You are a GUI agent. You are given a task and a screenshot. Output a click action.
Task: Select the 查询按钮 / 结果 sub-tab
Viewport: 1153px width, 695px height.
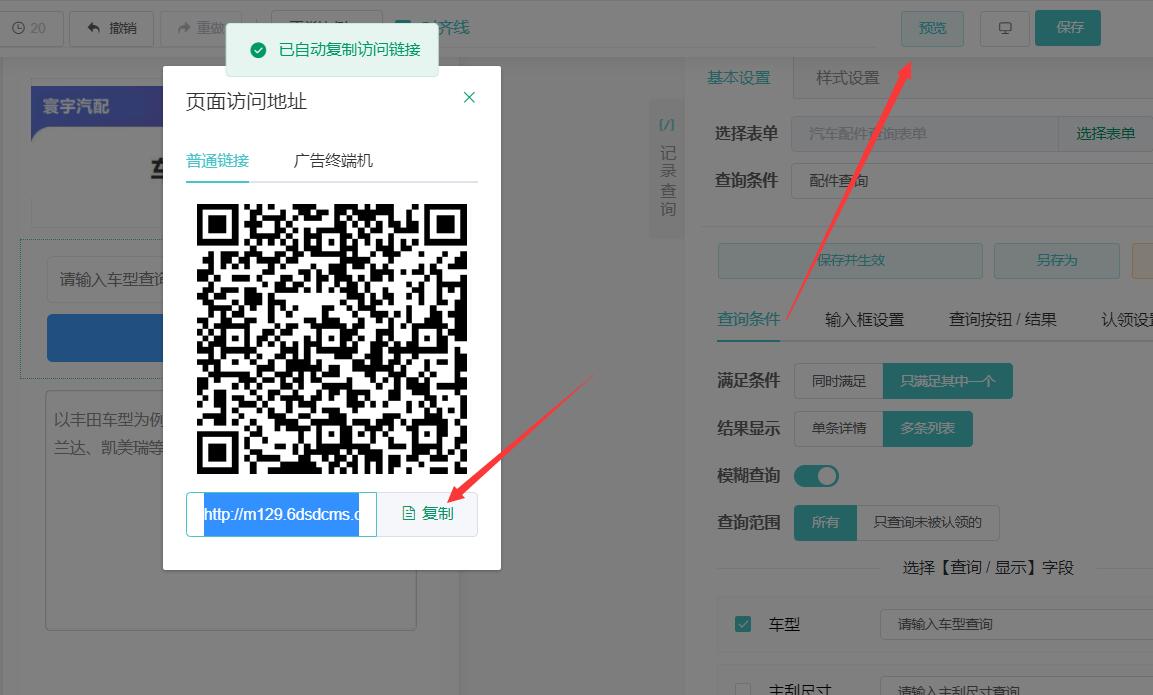[x=1002, y=319]
